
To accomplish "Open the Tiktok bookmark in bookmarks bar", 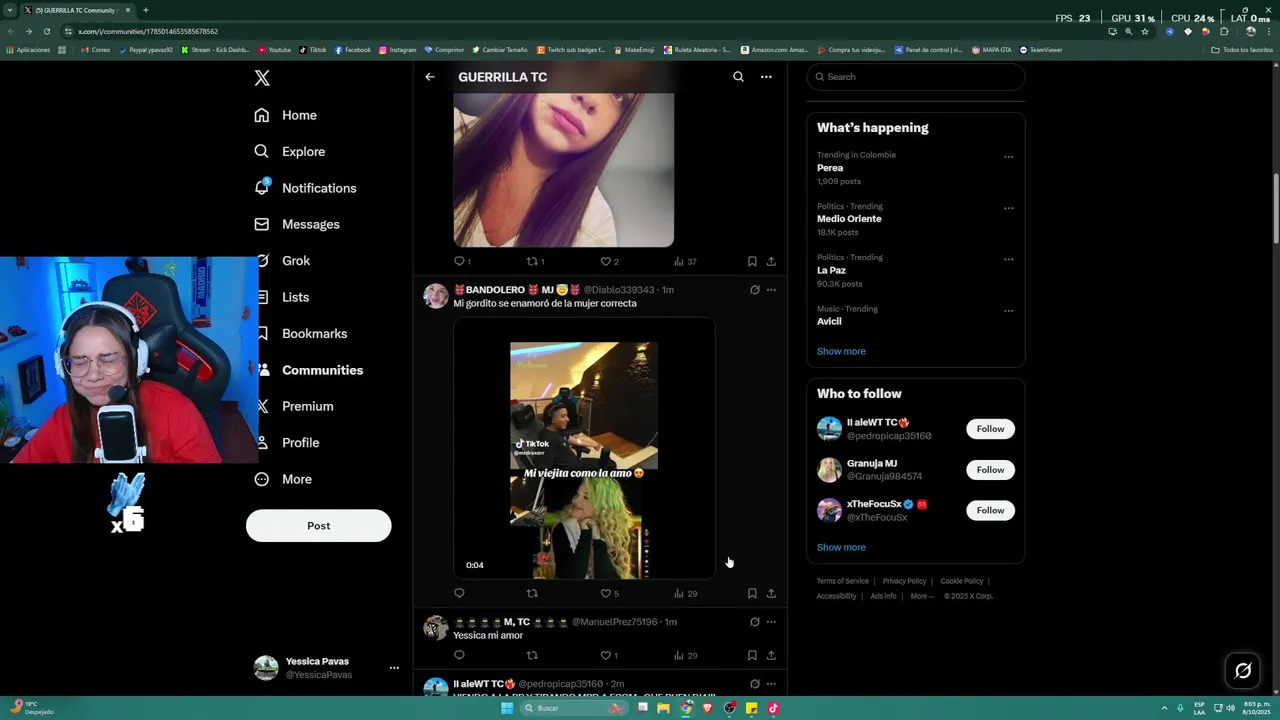I will [313, 50].
